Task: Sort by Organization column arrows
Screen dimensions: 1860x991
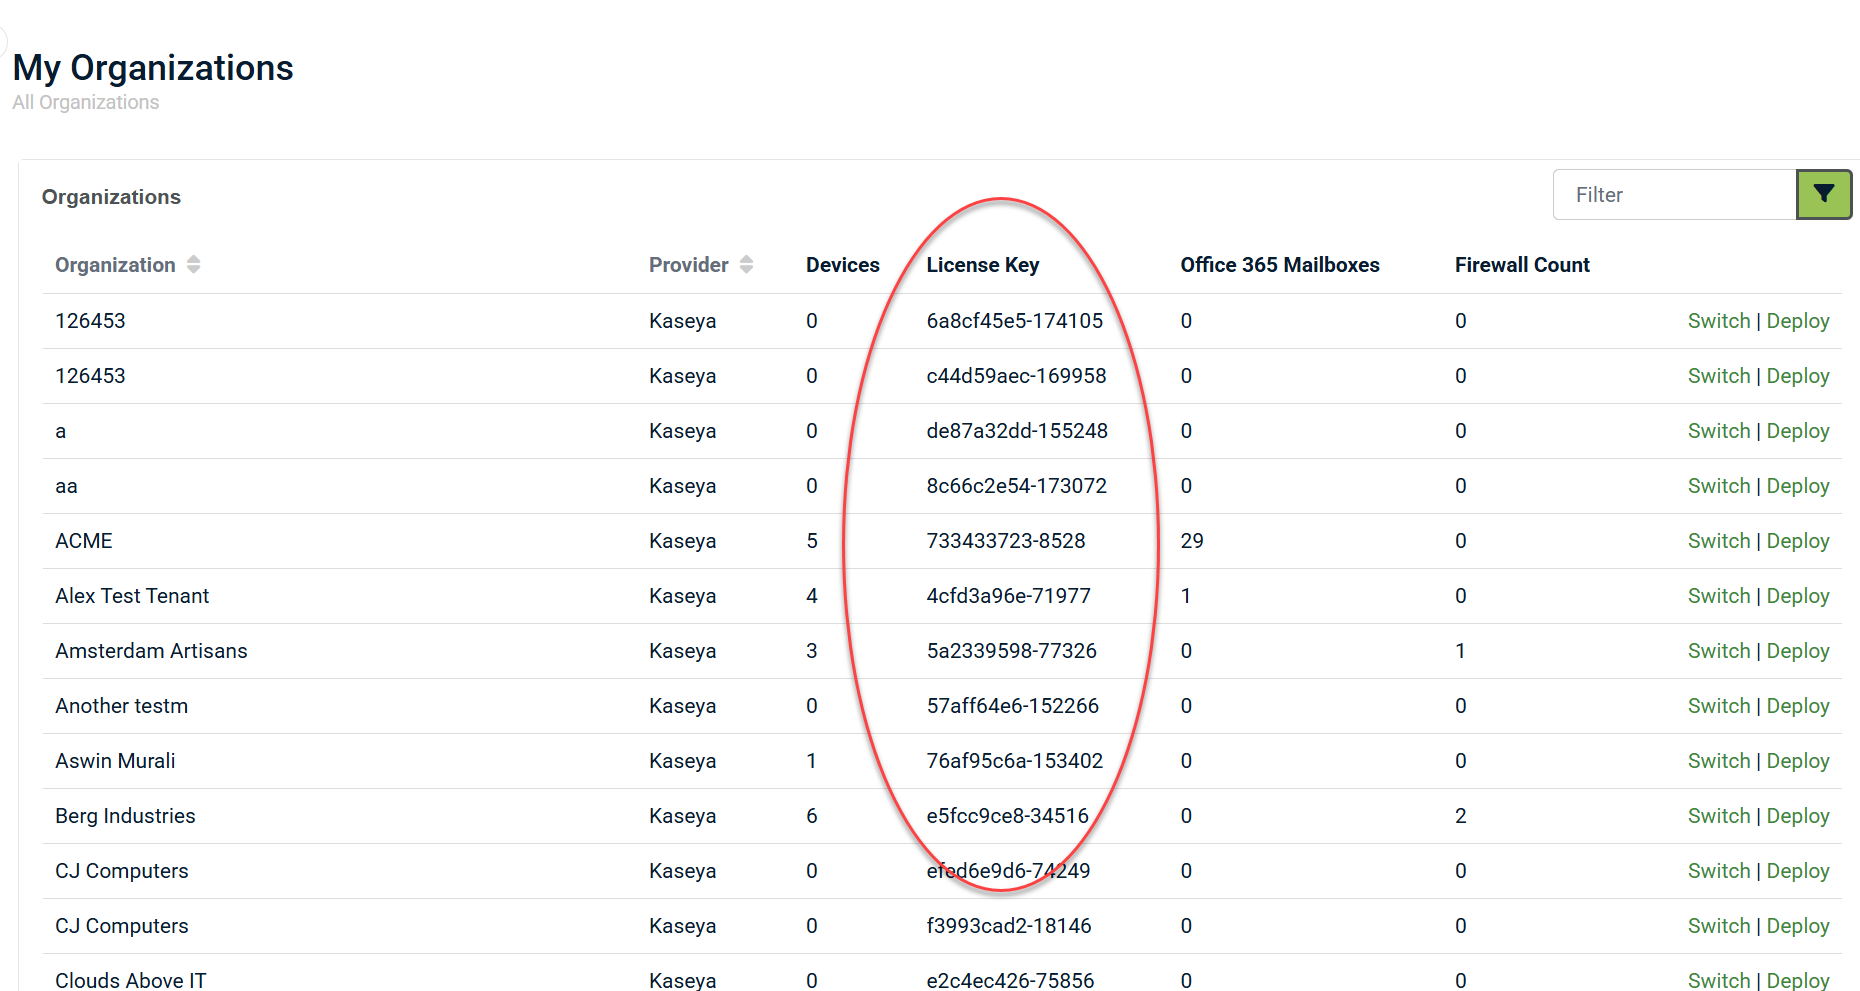Action: click(193, 265)
